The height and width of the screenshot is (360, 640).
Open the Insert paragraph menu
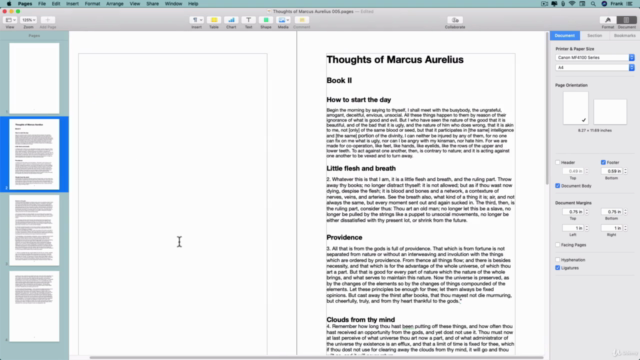(196, 20)
